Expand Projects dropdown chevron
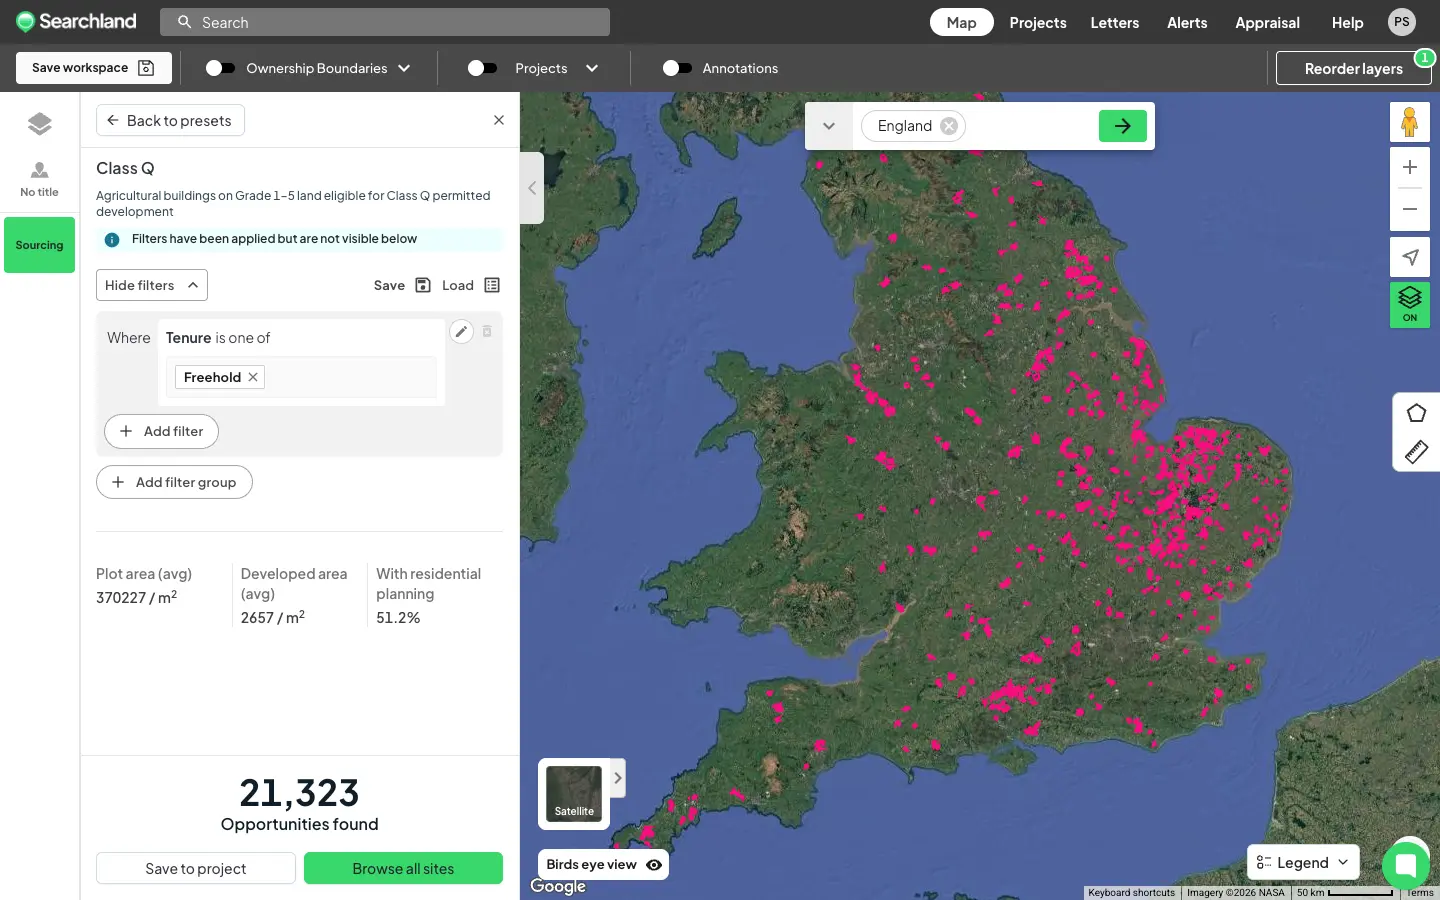 592,68
